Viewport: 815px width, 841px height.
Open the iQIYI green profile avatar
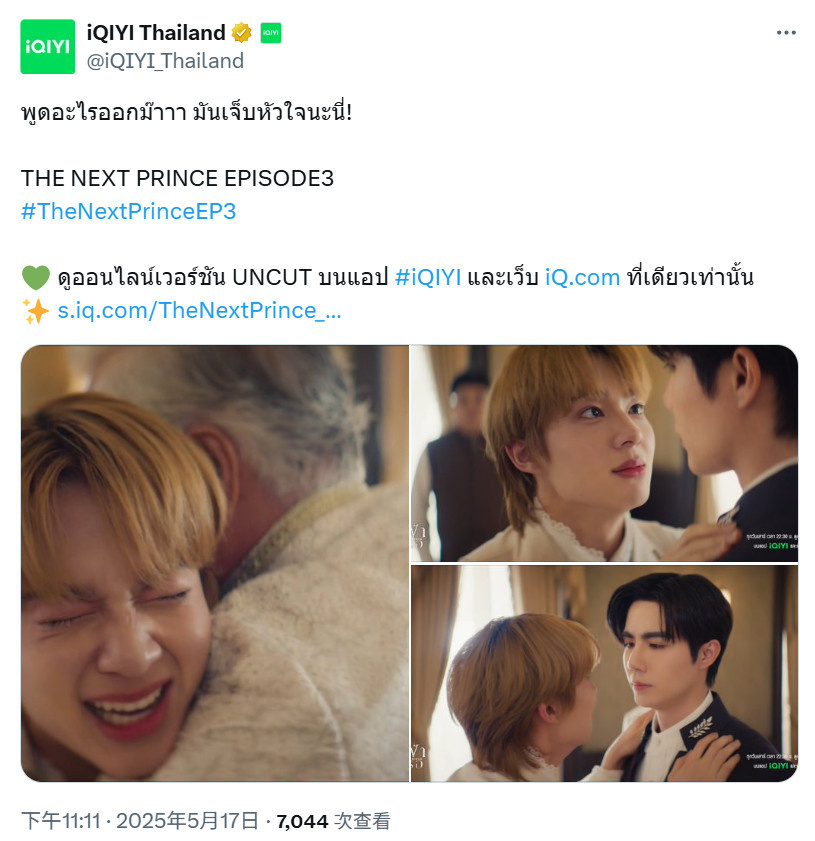click(x=48, y=47)
